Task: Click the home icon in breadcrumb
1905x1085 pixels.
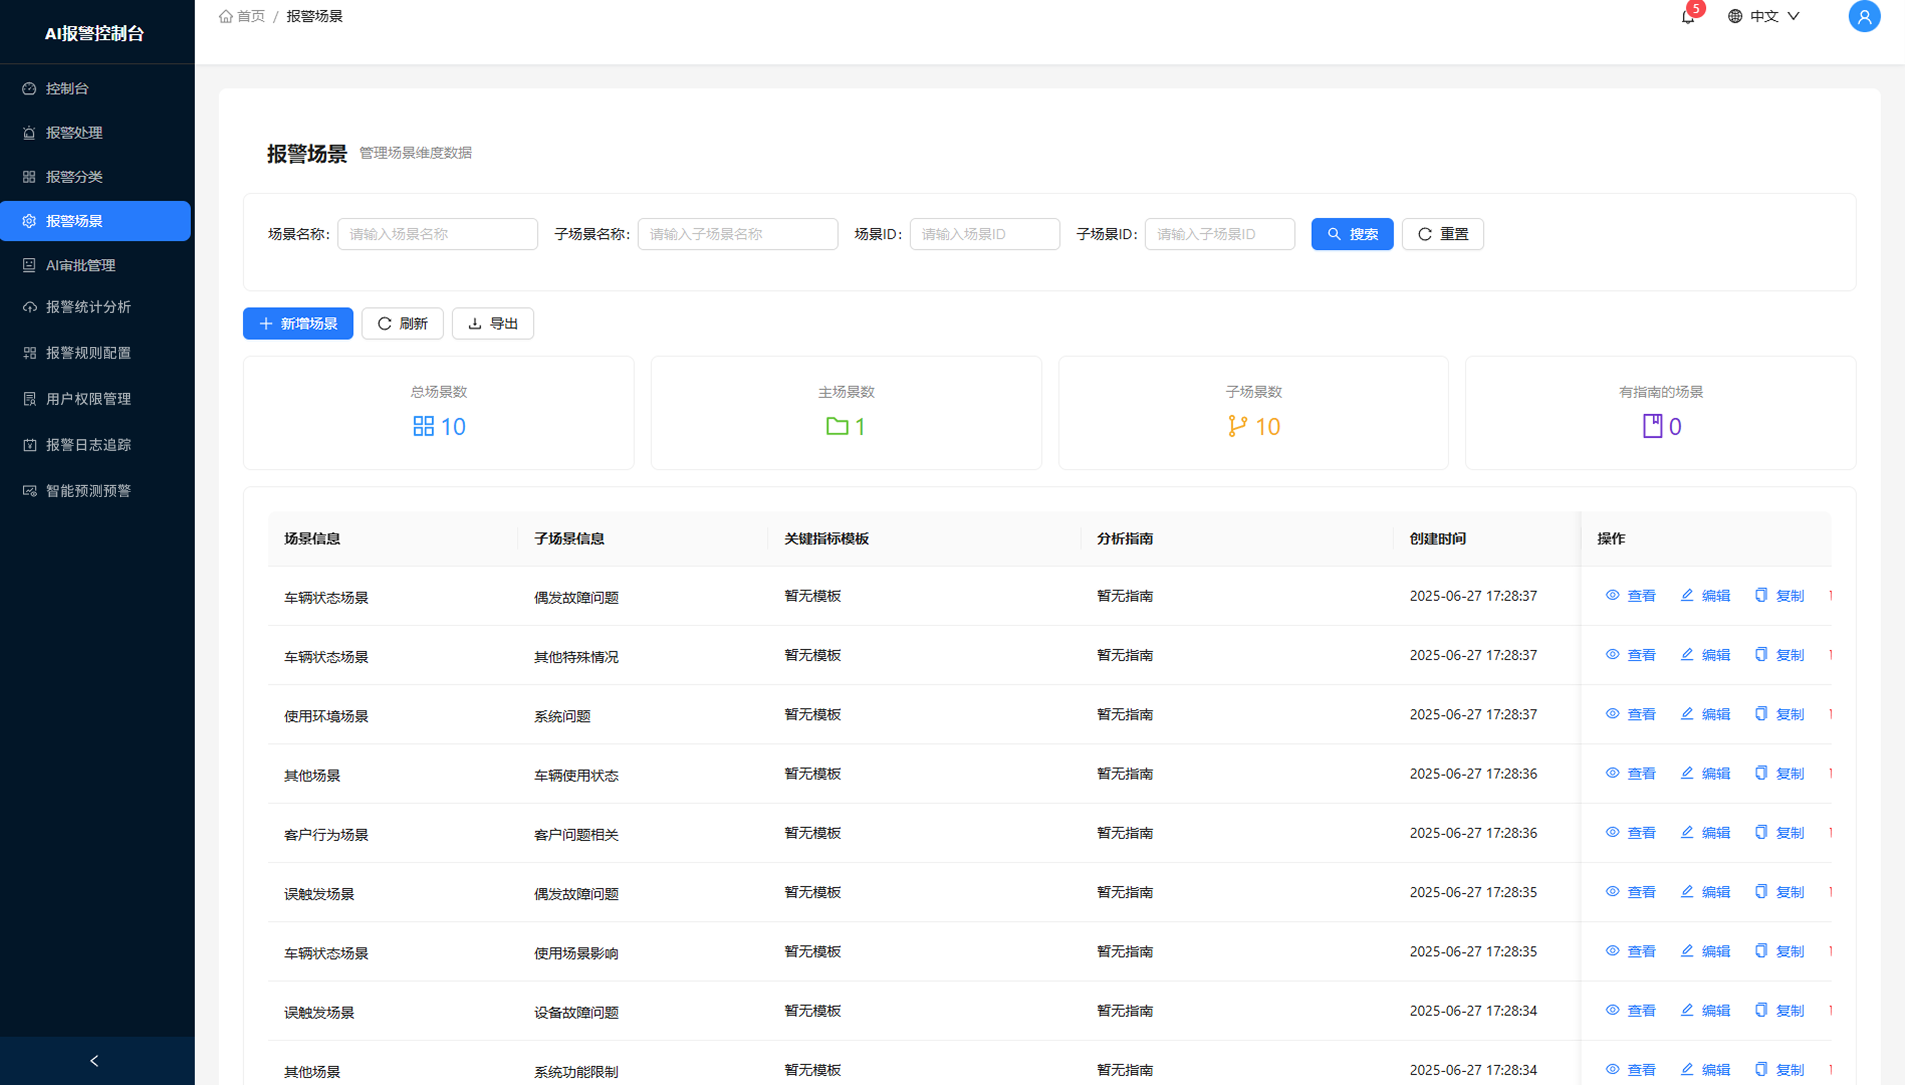Action: 226,17
